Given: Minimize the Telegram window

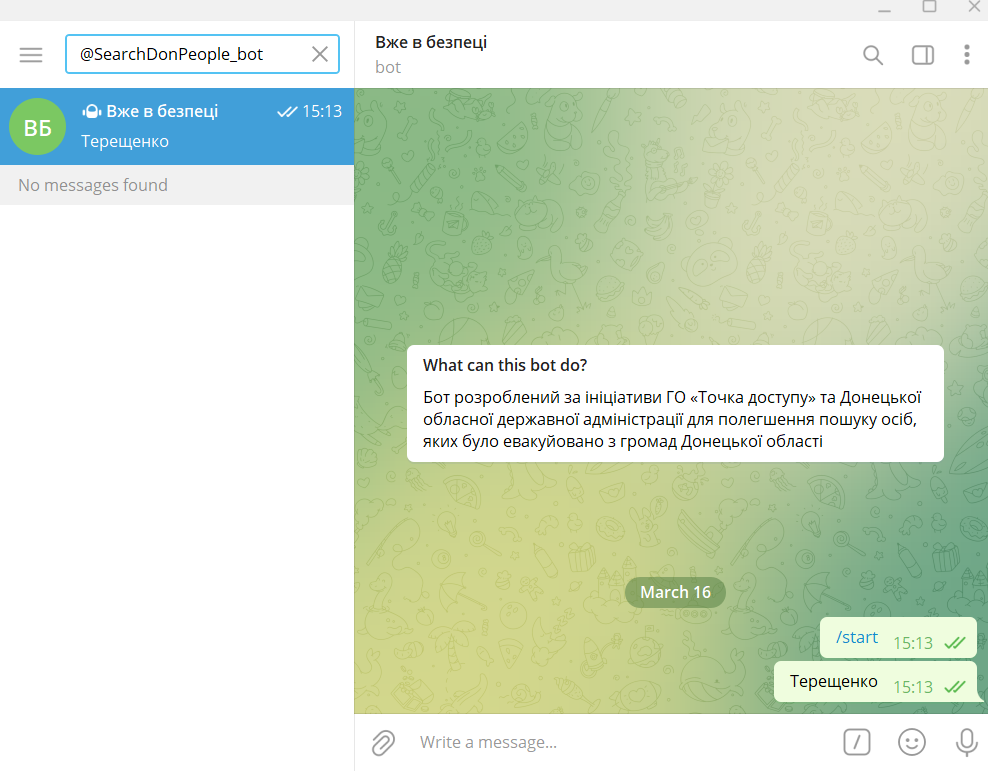Looking at the screenshot, I should coord(885,9).
